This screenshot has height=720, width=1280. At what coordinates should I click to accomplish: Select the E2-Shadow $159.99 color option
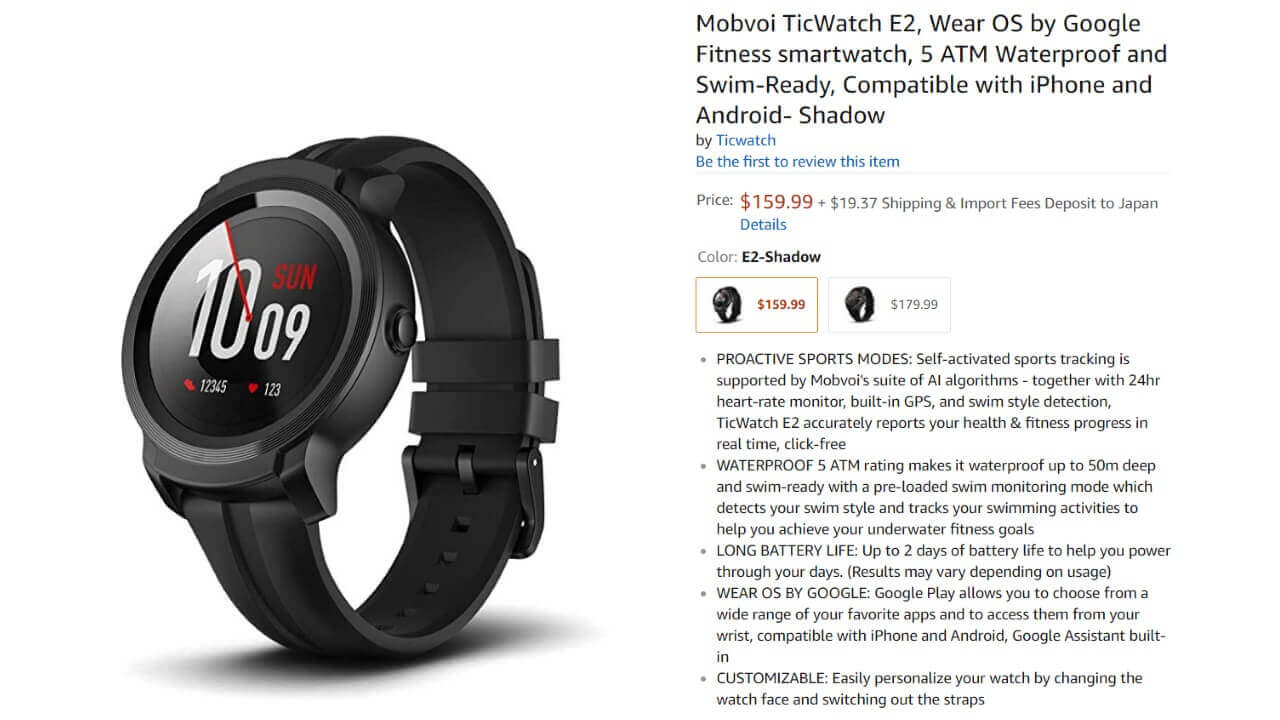pyautogui.click(x=756, y=304)
